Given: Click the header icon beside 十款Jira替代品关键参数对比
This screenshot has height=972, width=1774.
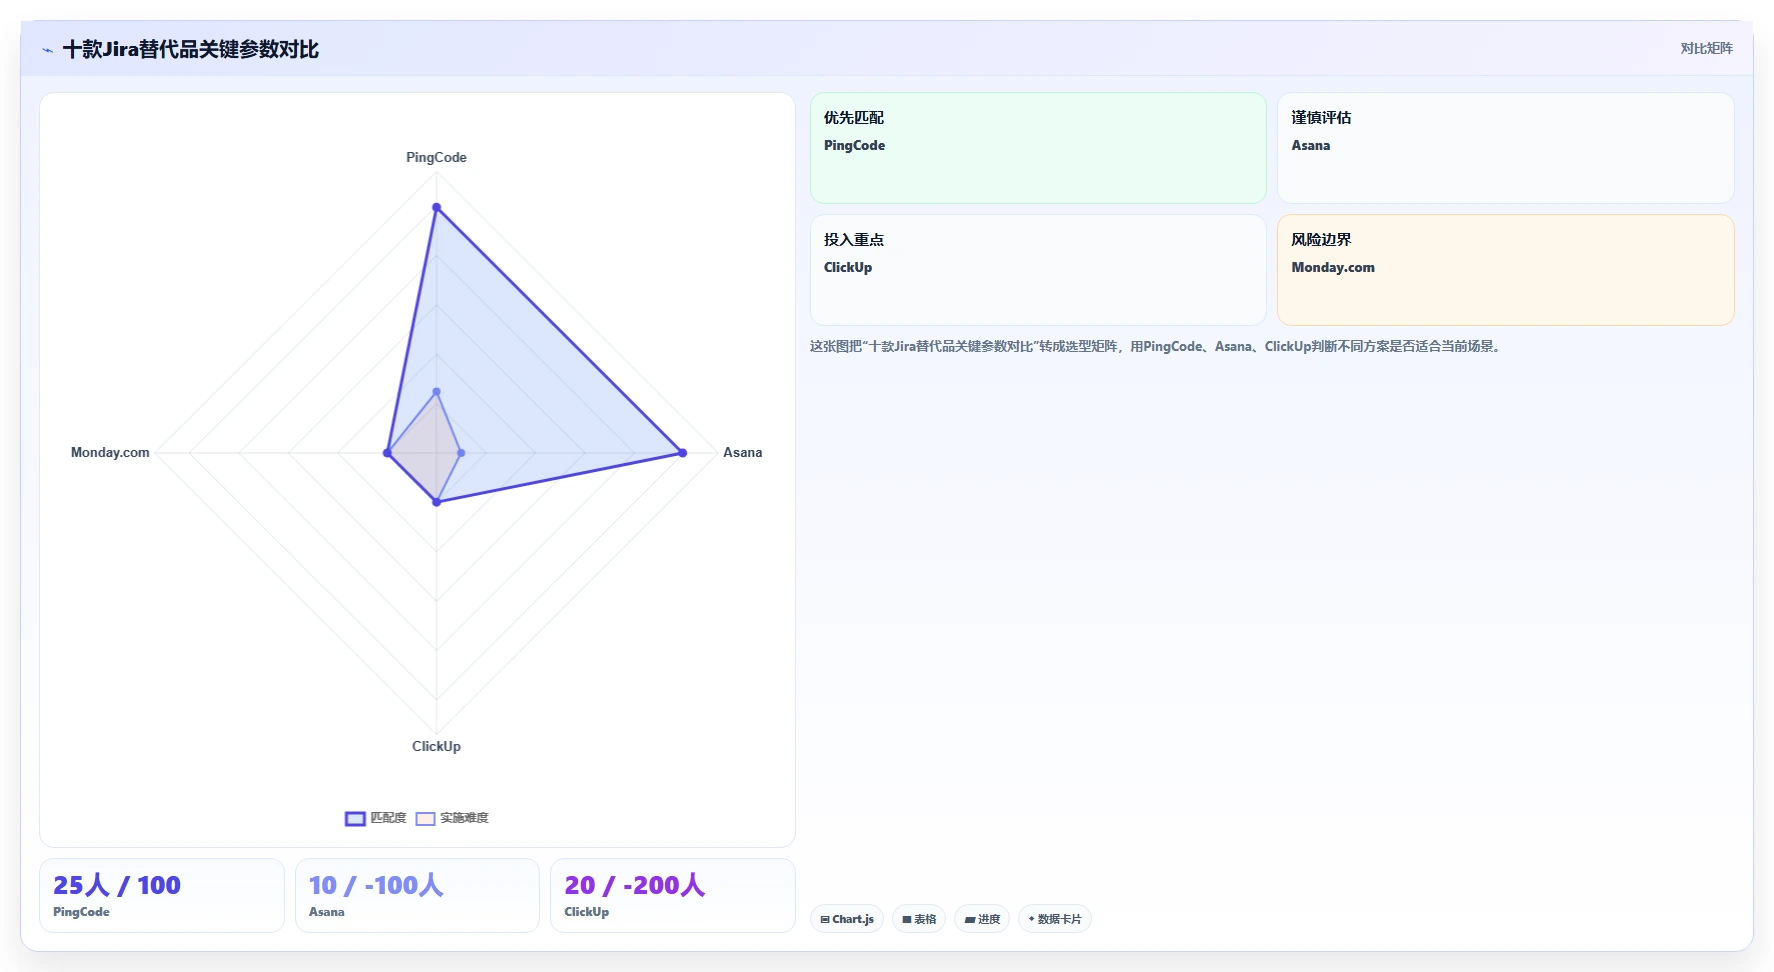Looking at the screenshot, I should [x=47, y=50].
